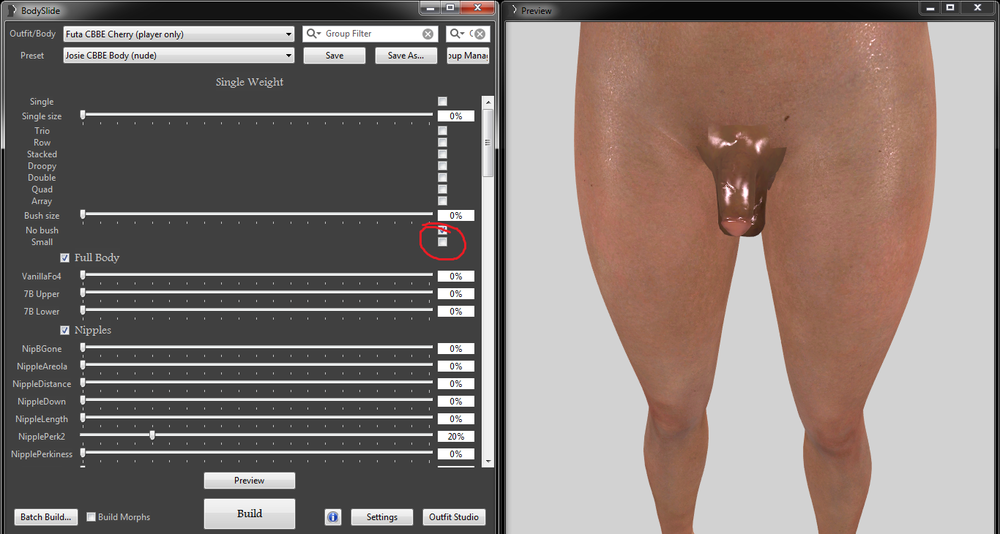Click the slider list scroll-down arrow
1000x534 pixels.
click(489, 461)
